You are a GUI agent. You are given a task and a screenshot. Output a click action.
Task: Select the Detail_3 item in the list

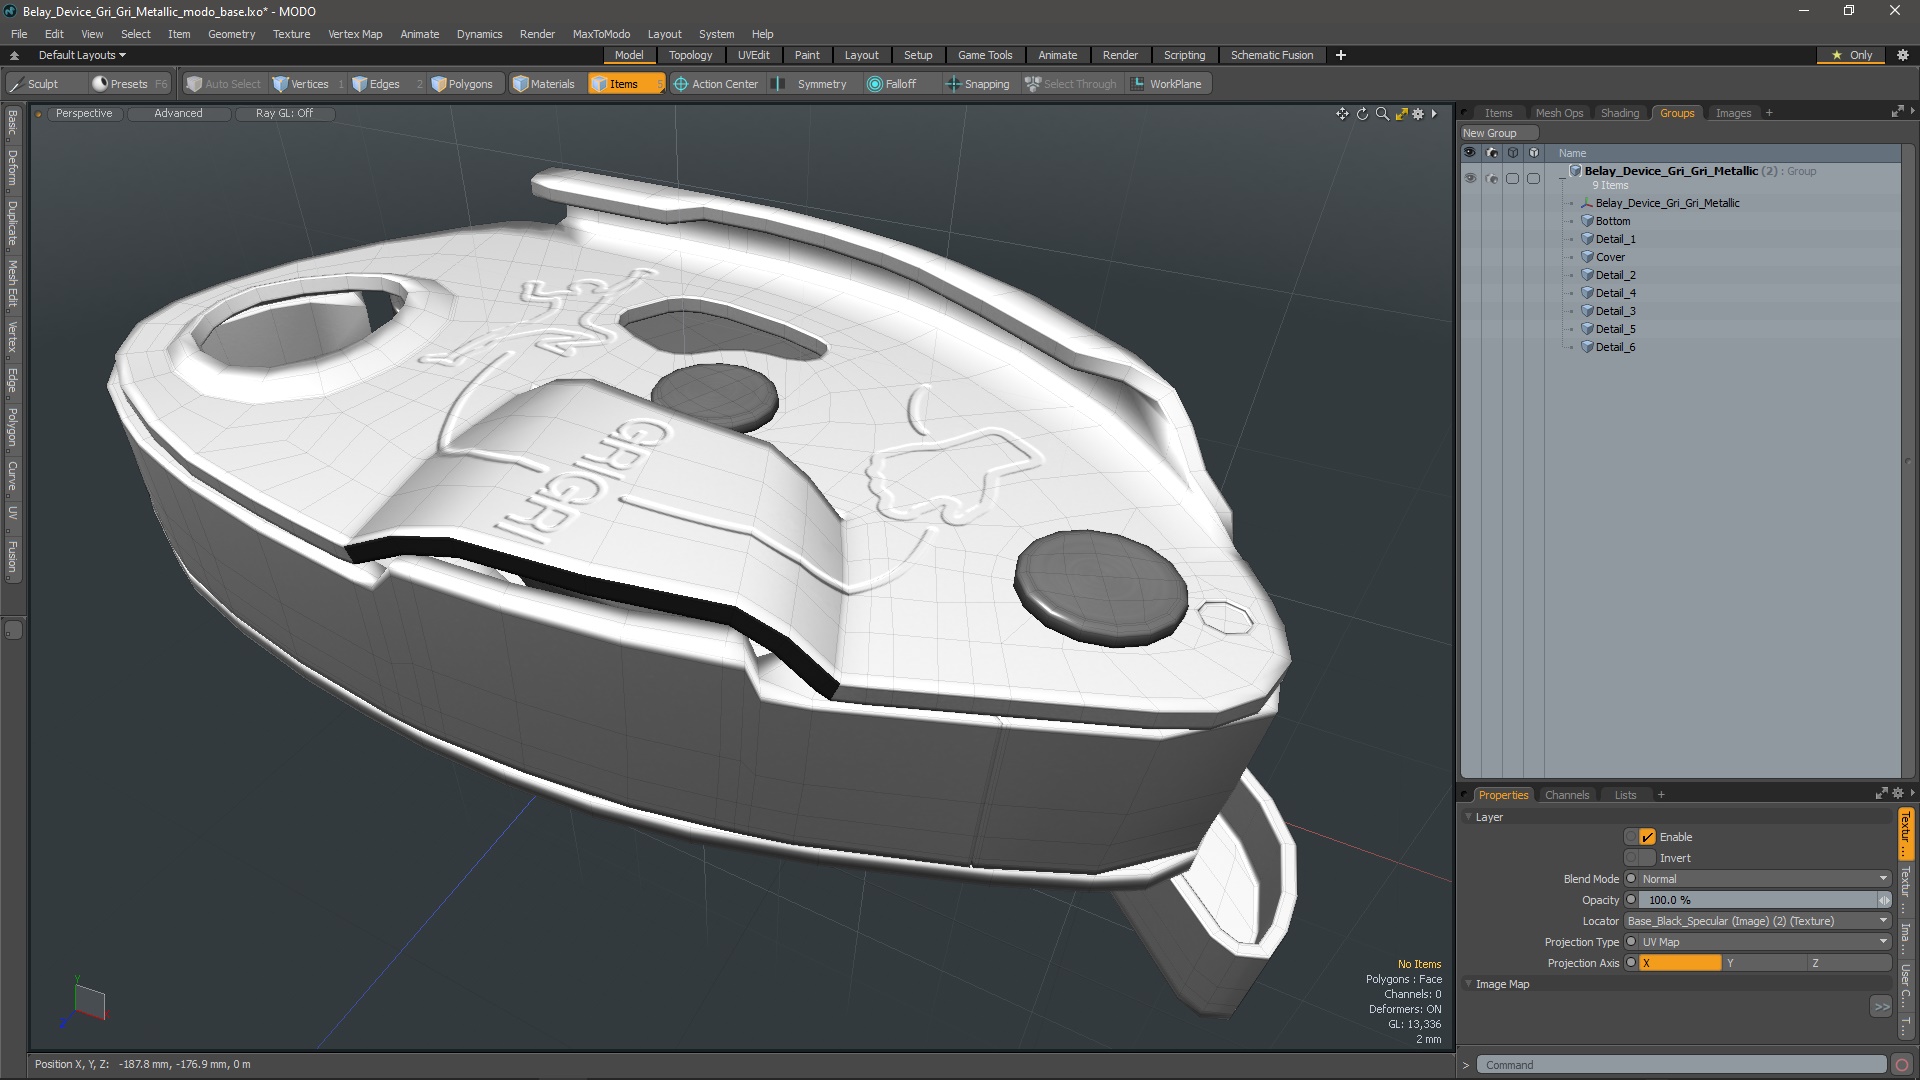pyautogui.click(x=1615, y=311)
